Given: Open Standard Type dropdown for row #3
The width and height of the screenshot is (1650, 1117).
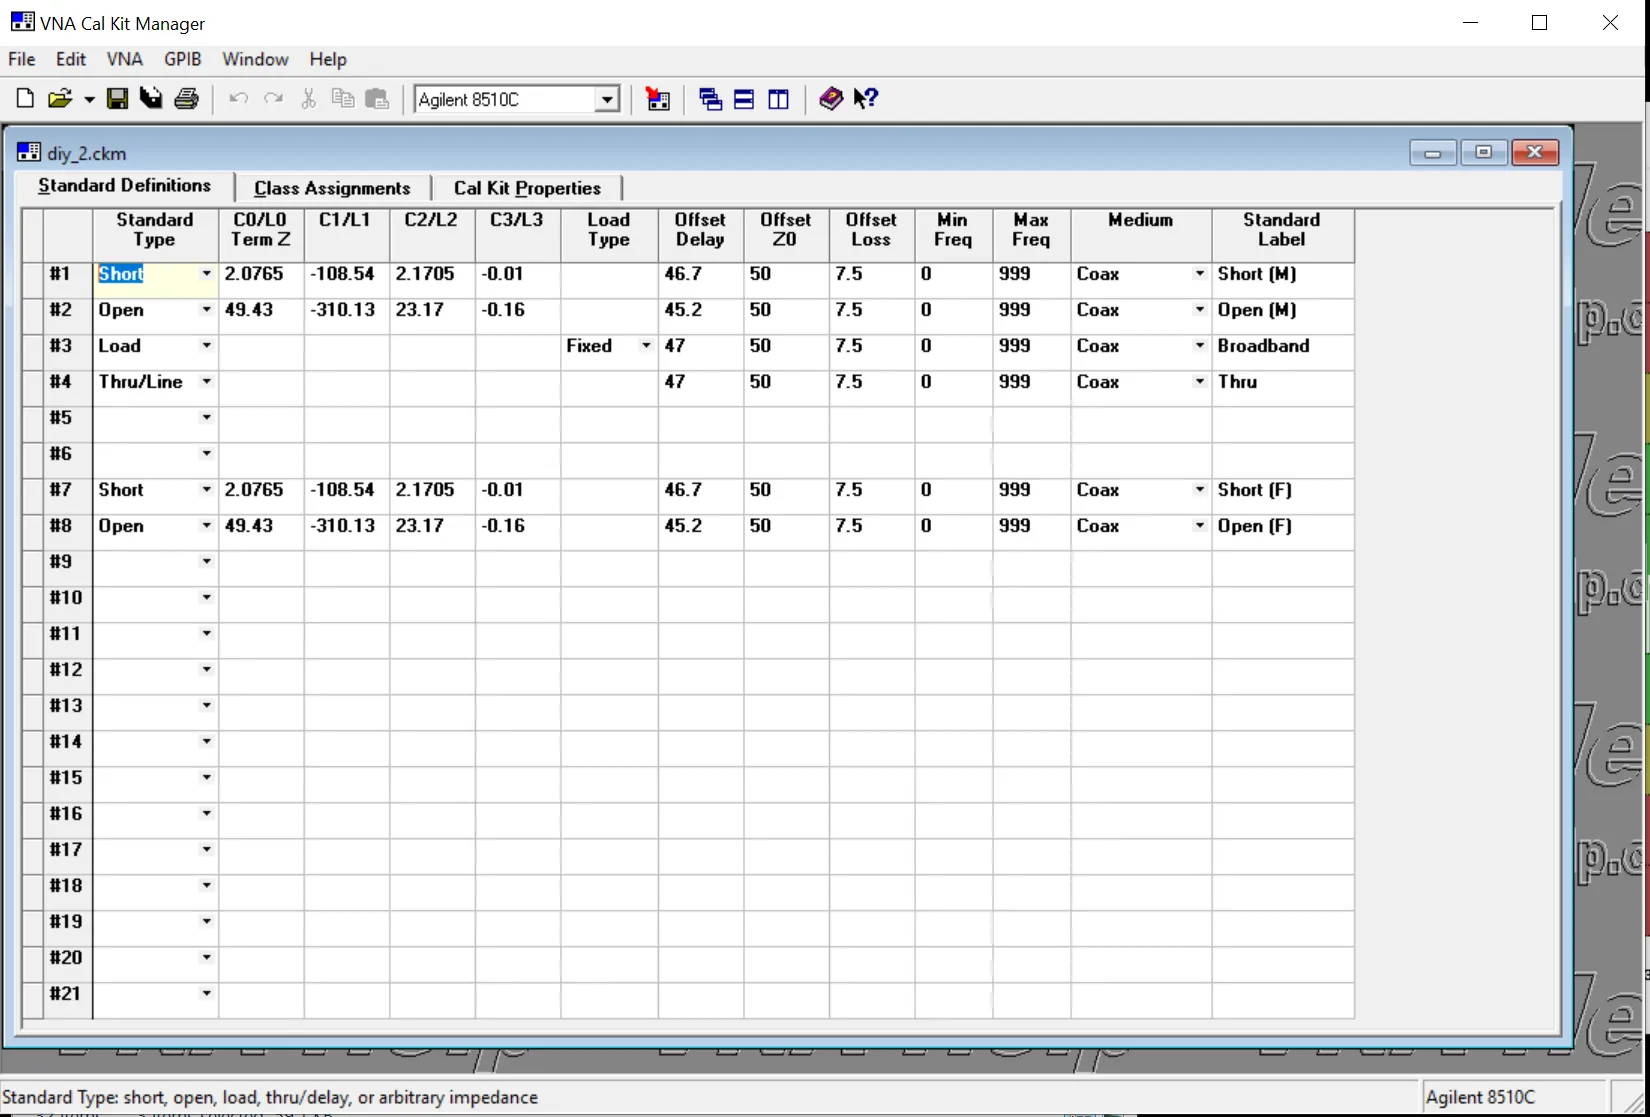Looking at the screenshot, I should [206, 346].
